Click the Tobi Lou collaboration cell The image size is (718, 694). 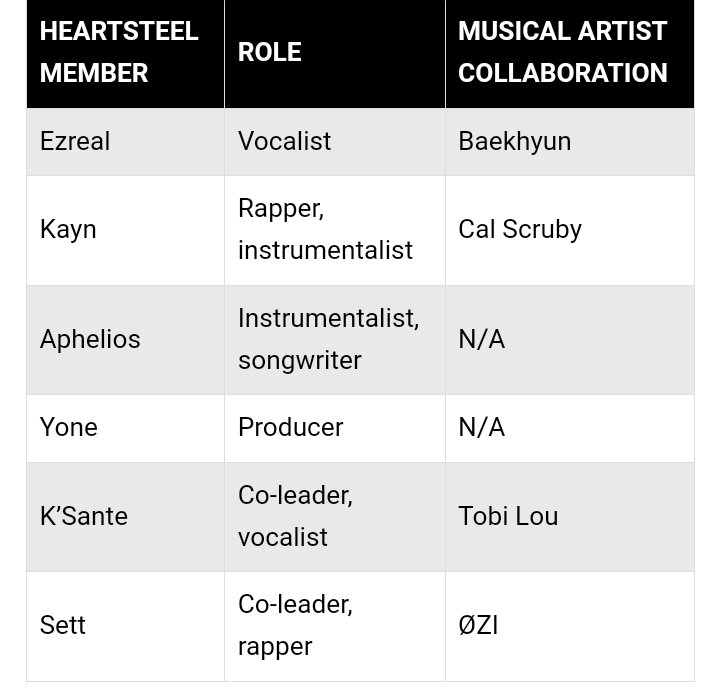click(508, 516)
